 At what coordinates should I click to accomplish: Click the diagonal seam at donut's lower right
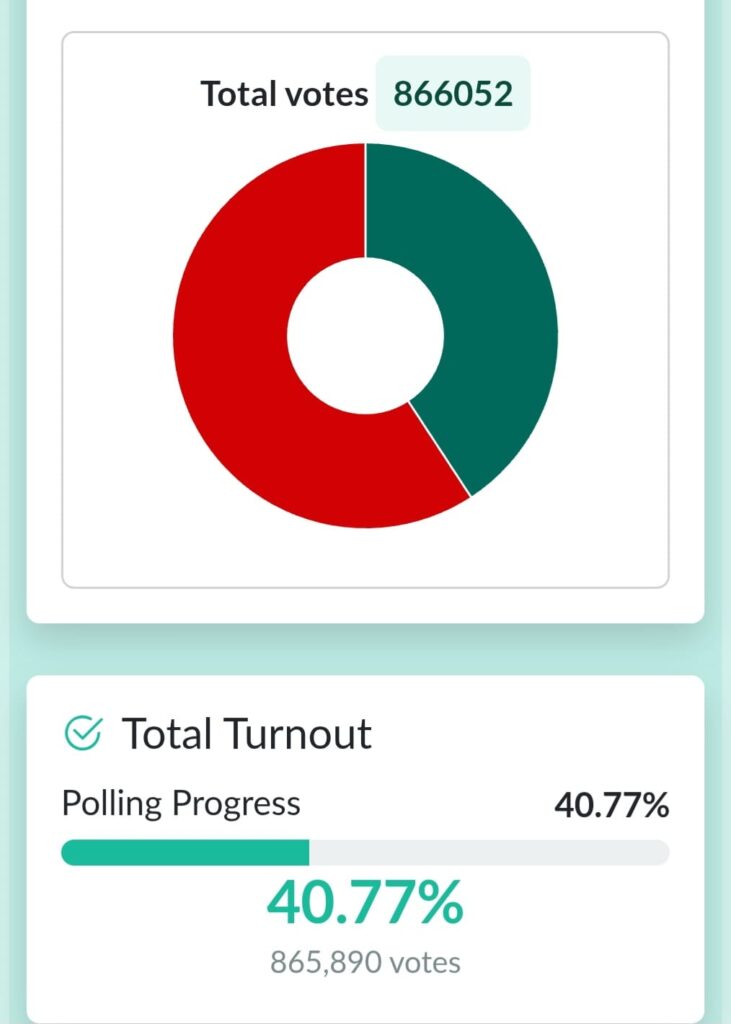coord(440,450)
